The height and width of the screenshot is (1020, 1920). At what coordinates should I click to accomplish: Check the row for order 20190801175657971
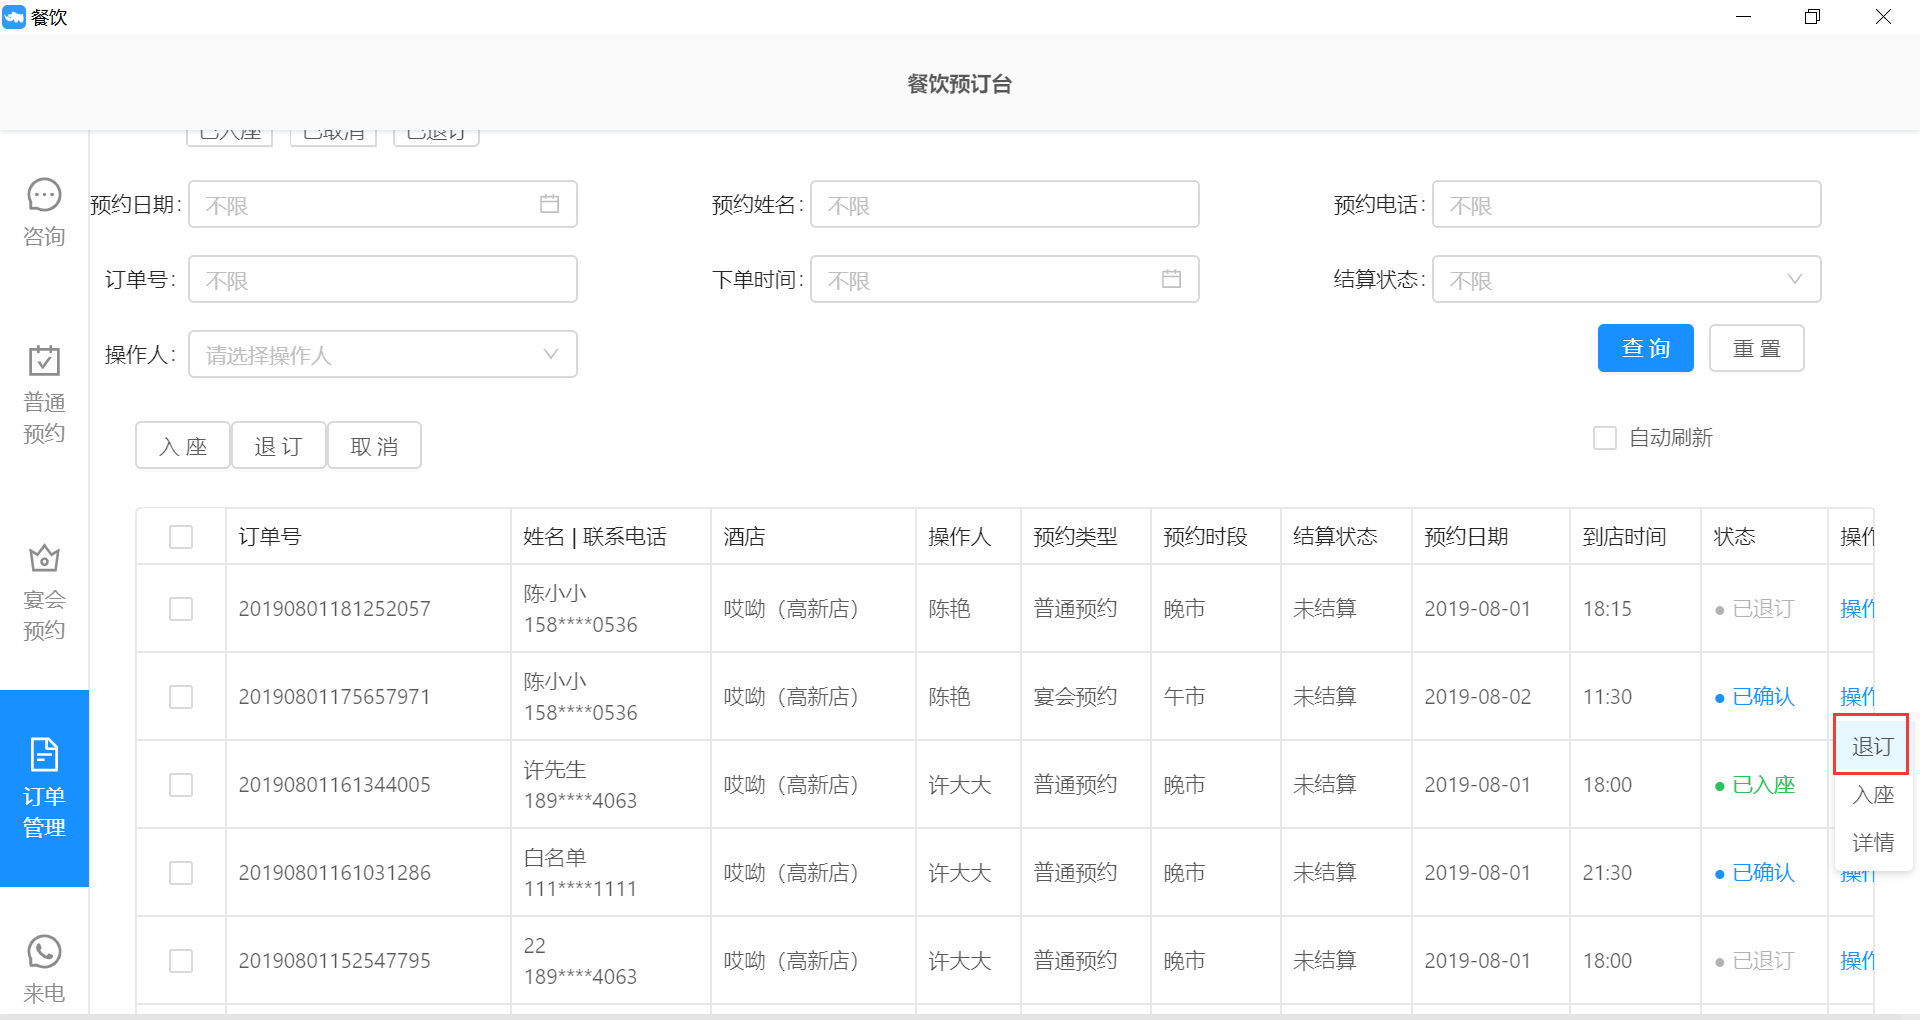[x=181, y=697]
